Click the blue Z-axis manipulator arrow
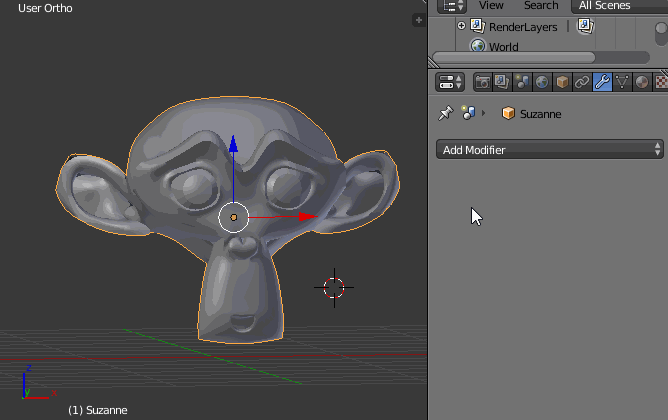 pos(233,144)
